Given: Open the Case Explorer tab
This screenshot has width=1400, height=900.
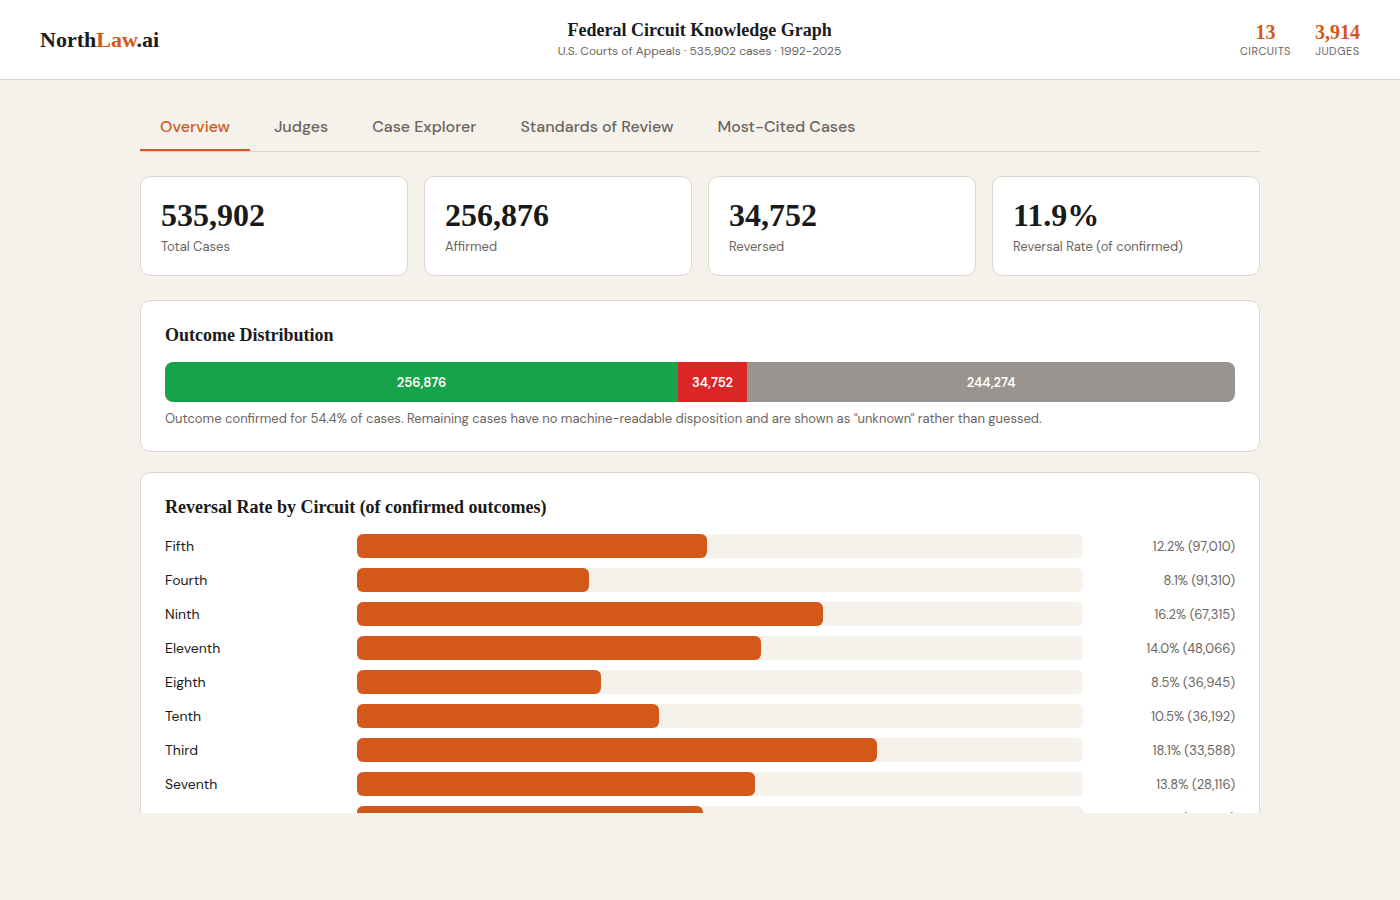Looking at the screenshot, I should (424, 127).
